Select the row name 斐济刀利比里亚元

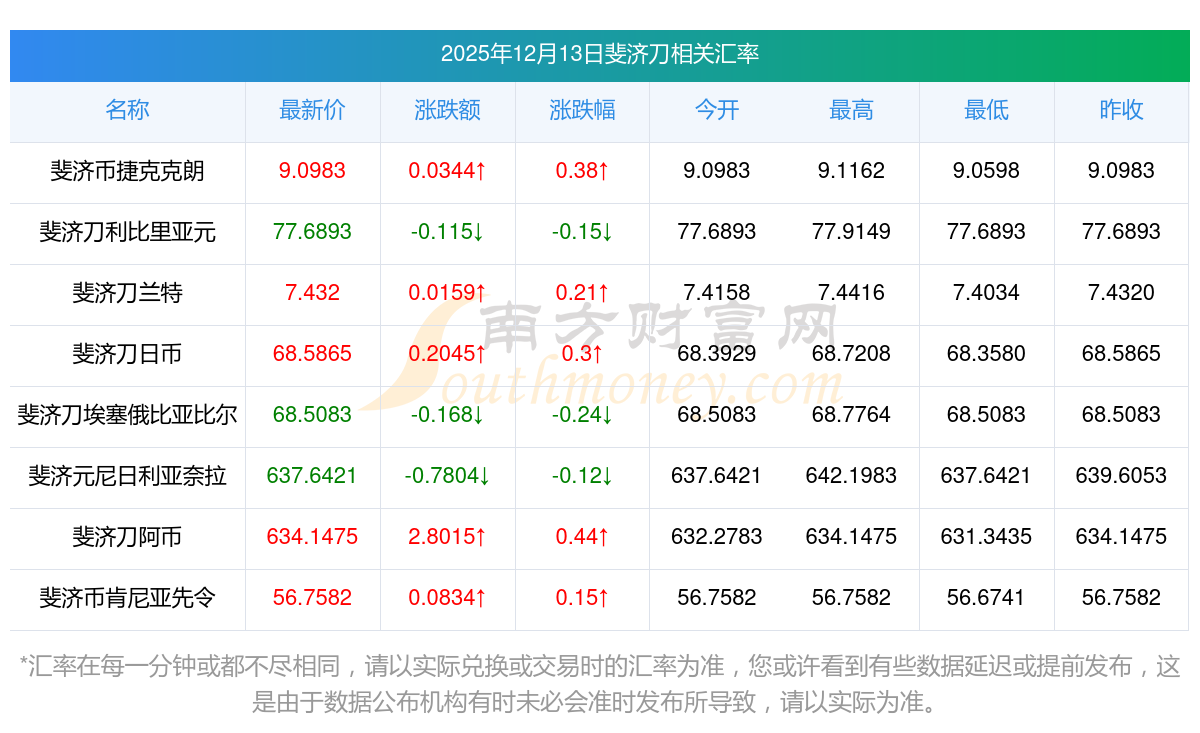(127, 232)
